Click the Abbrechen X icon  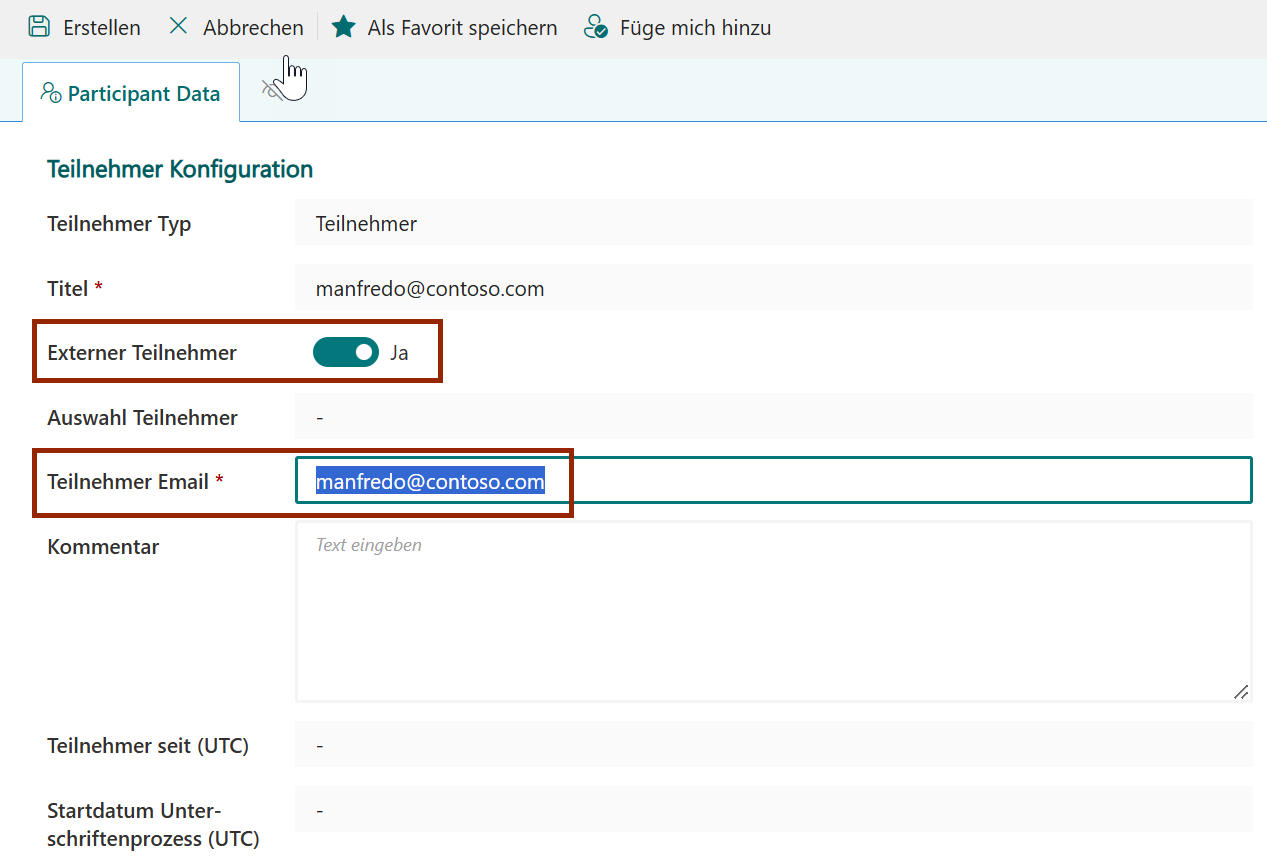179,27
